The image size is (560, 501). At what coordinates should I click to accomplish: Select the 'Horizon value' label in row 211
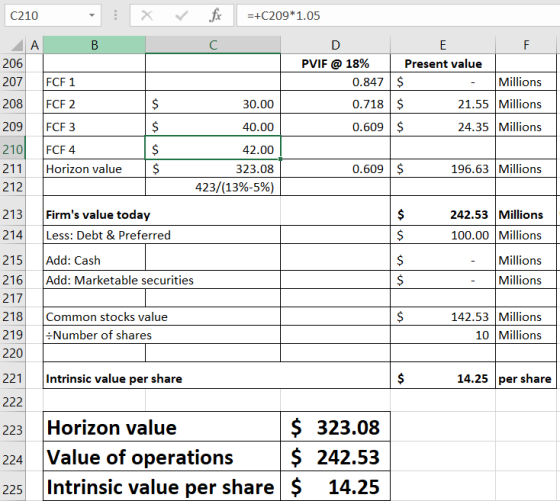point(94,169)
